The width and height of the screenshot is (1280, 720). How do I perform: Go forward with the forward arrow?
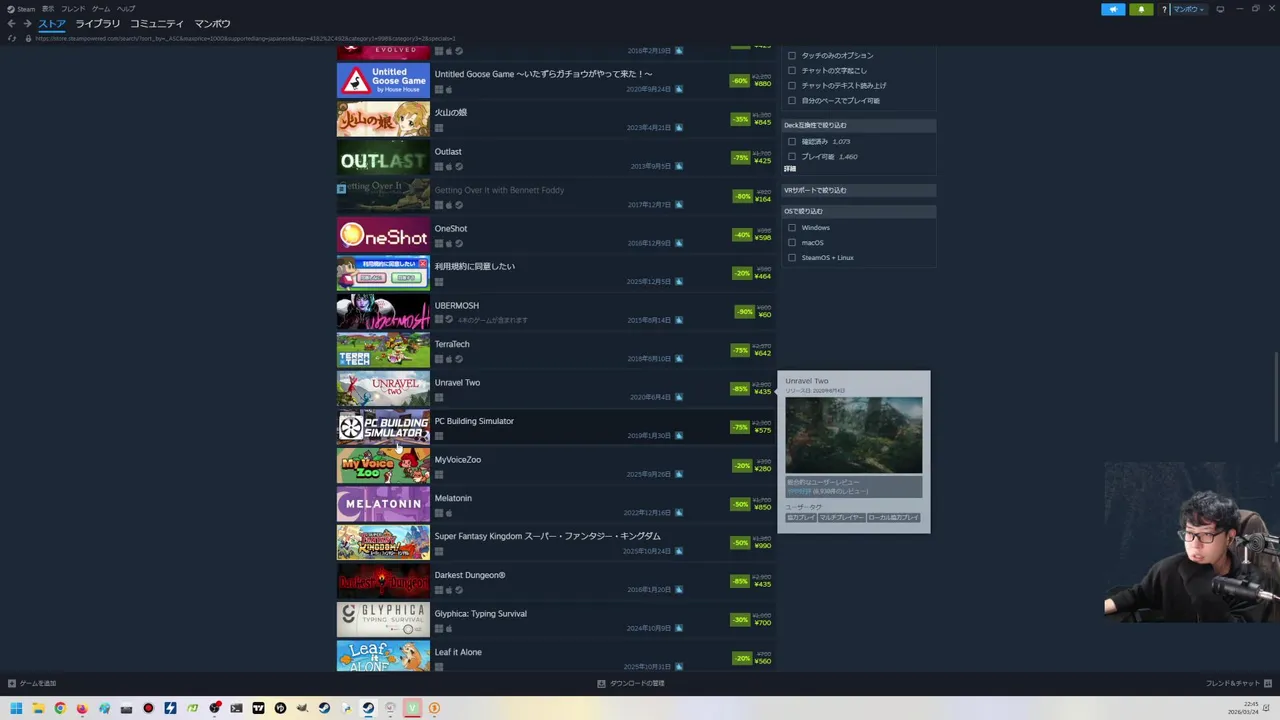[x=26, y=24]
